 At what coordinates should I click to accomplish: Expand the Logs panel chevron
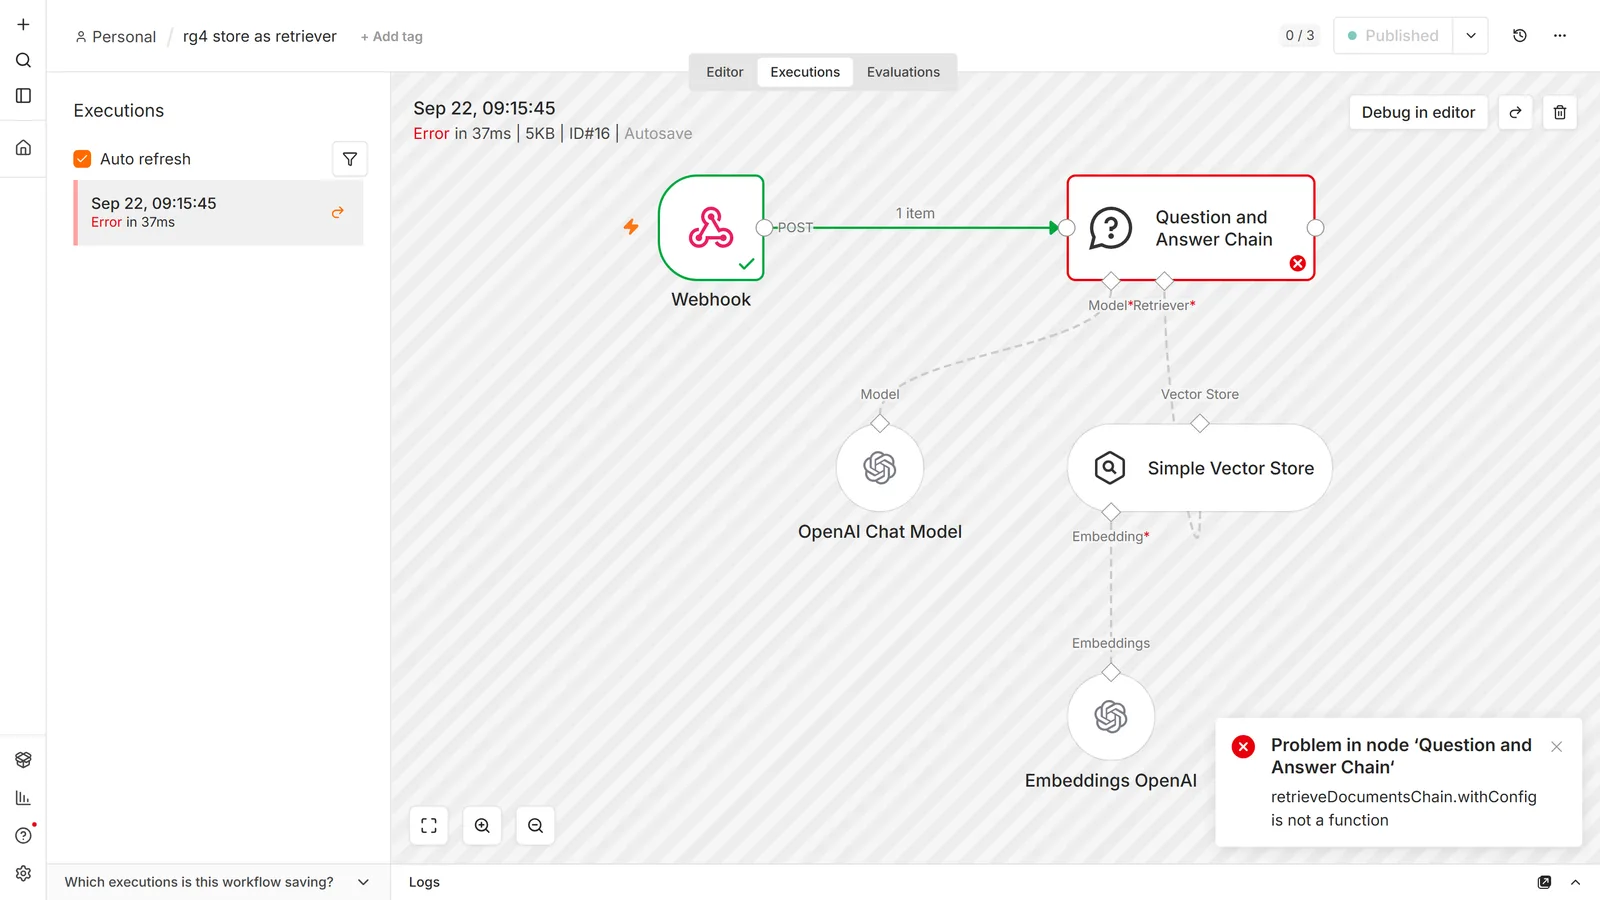1576,882
